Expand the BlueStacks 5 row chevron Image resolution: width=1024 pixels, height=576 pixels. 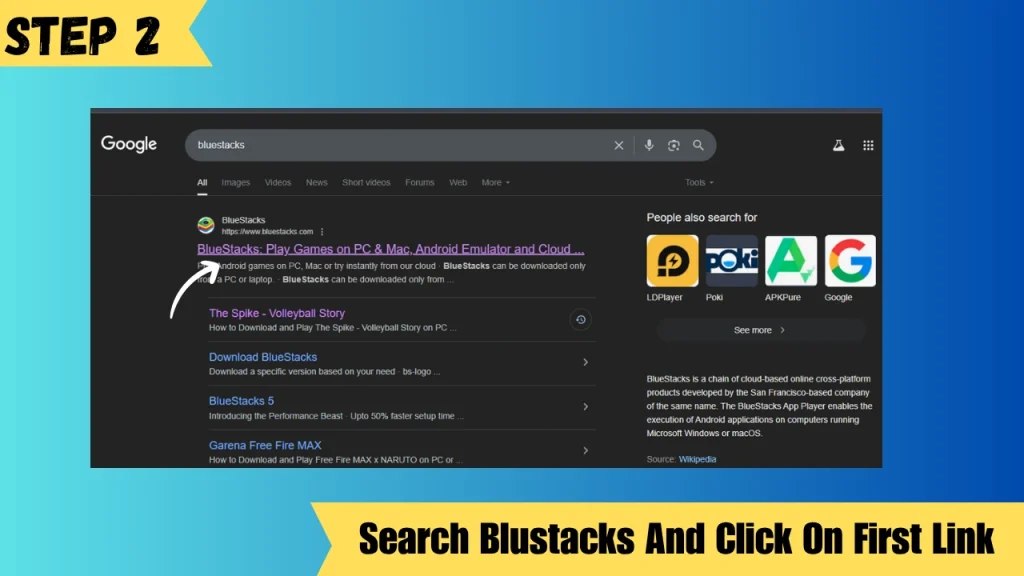click(585, 406)
